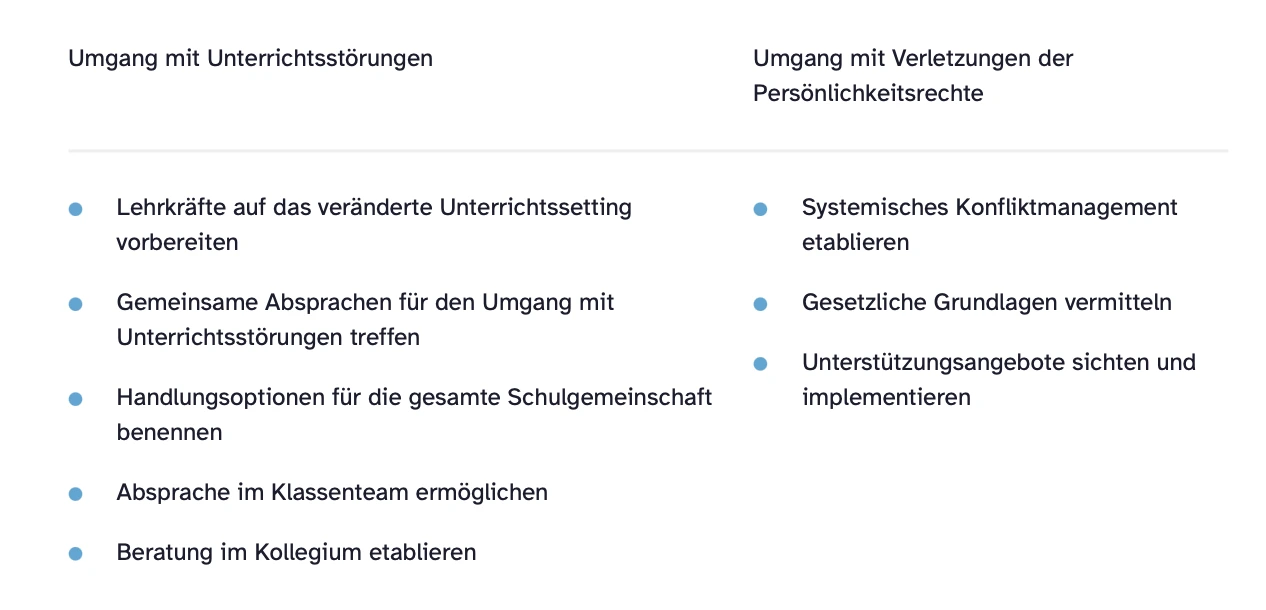Screen dimensions: 1266x610
Task: Click the bullet before 'Unterstützungsangebote sichten'
Action: point(760,364)
